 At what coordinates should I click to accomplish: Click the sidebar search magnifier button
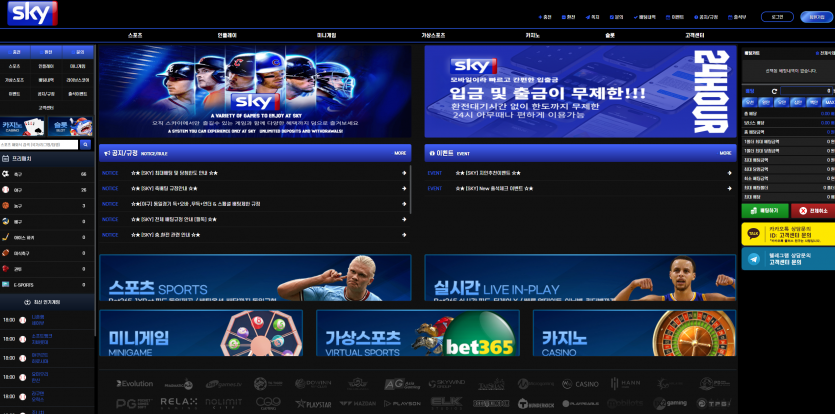[86, 144]
